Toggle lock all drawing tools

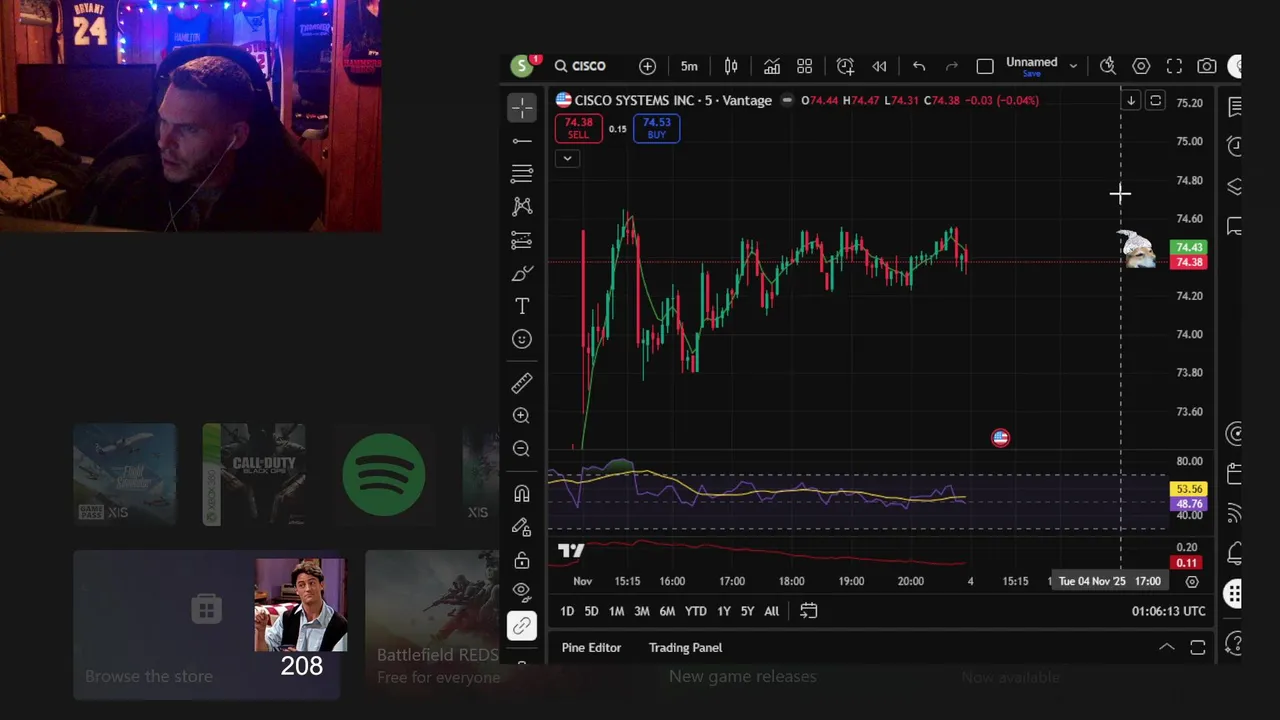click(x=522, y=559)
